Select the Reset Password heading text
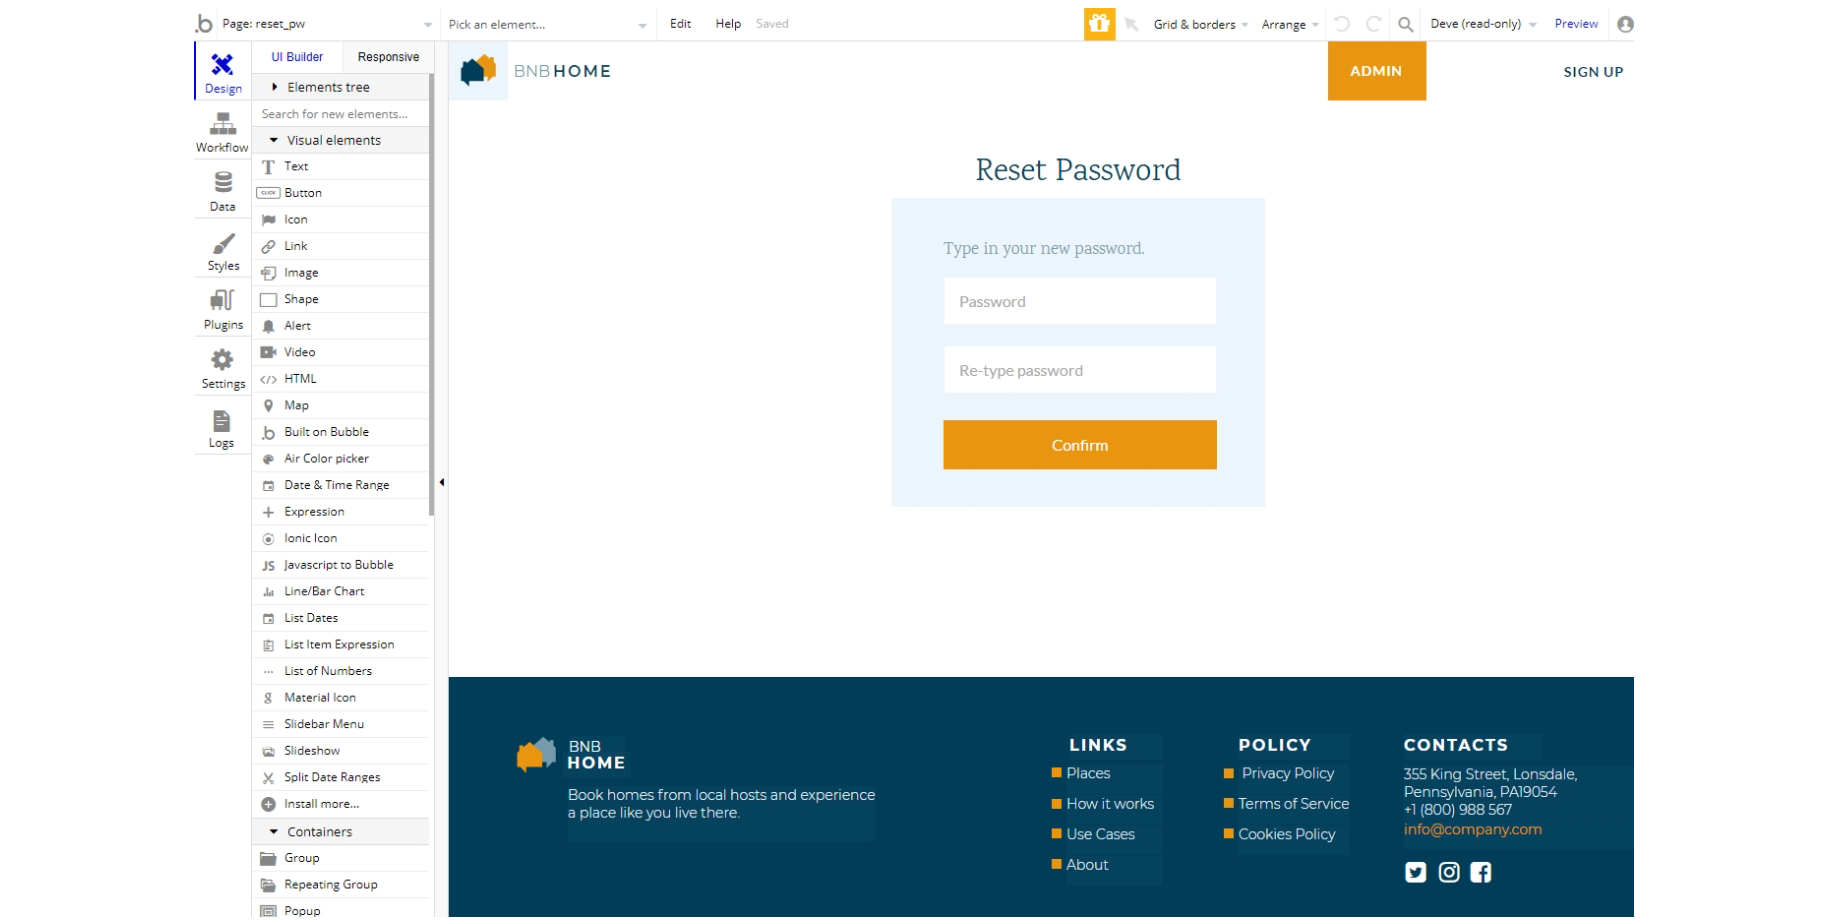Viewport: 1830px width, 924px height. pos(1078,170)
